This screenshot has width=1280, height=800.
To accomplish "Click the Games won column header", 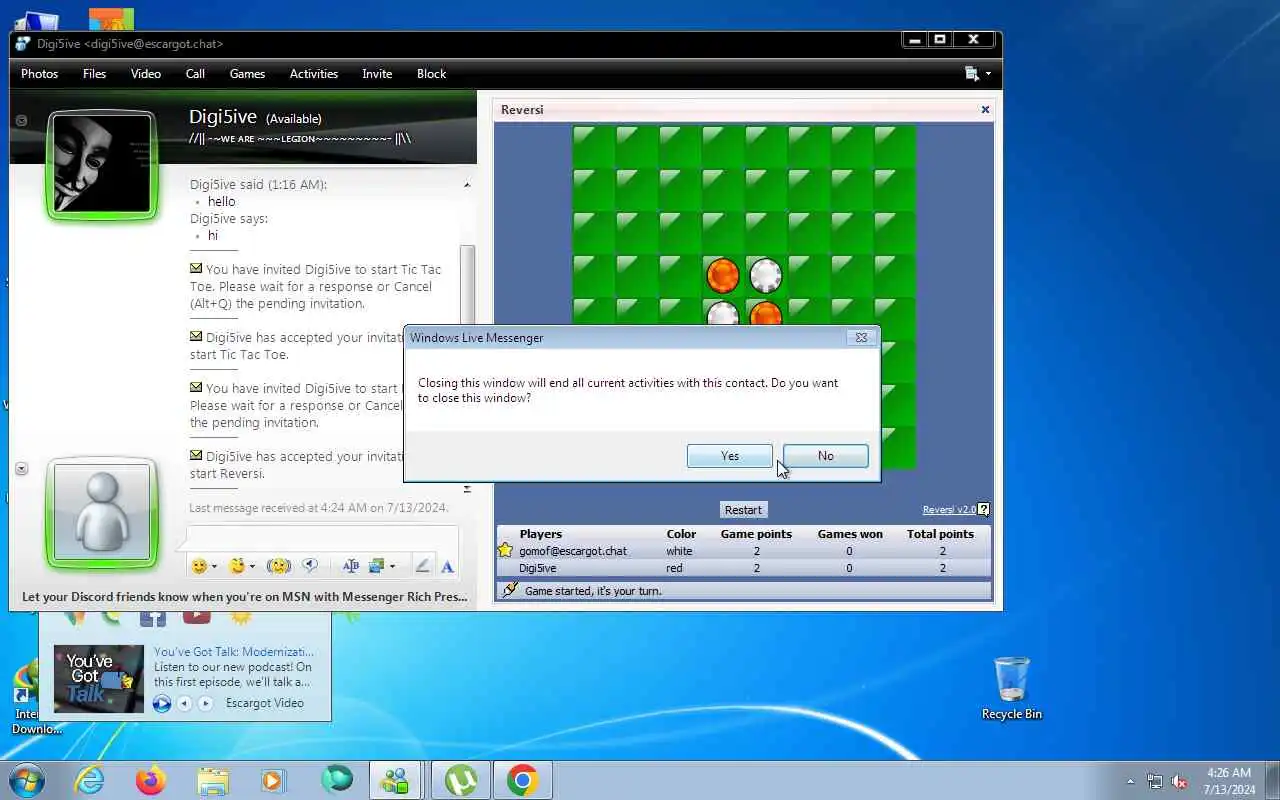I will tap(850, 534).
